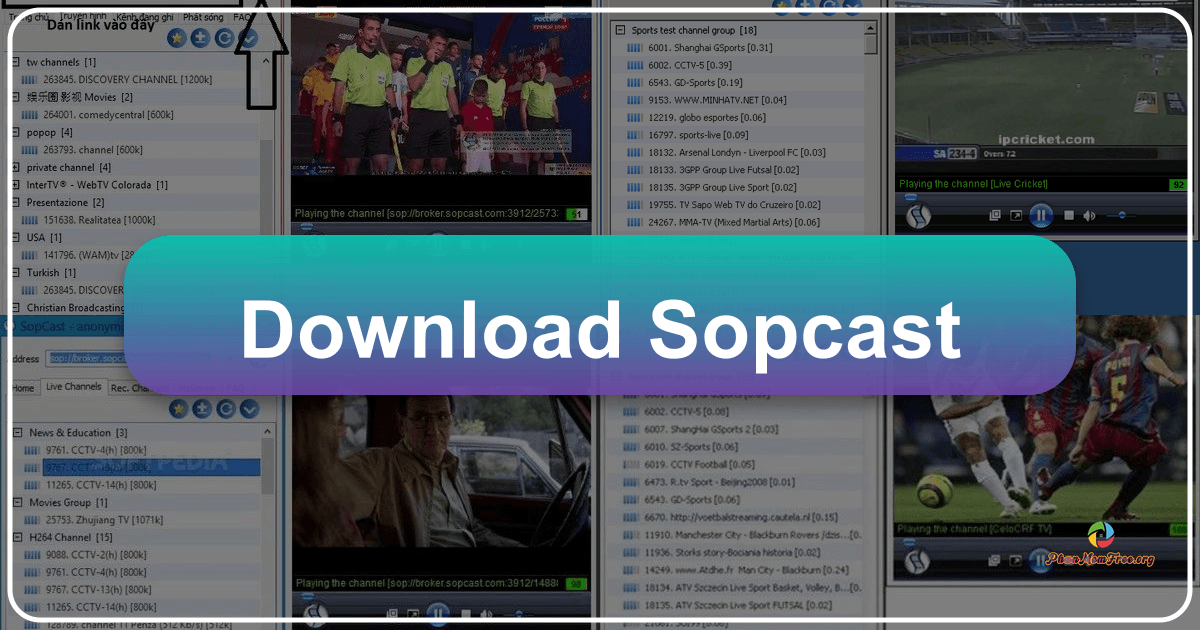The width and height of the screenshot is (1200, 630).
Task: Click the SopCast logo icon in the player controls
Action: click(x=315, y=611)
